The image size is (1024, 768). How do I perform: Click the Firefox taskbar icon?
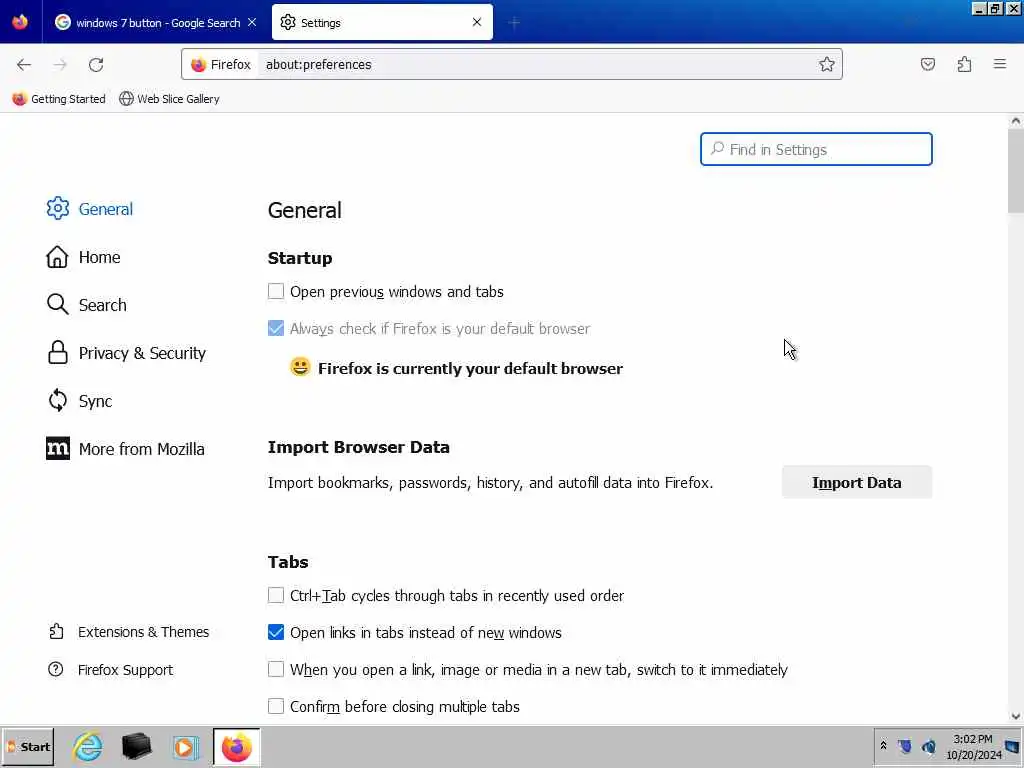(236, 747)
